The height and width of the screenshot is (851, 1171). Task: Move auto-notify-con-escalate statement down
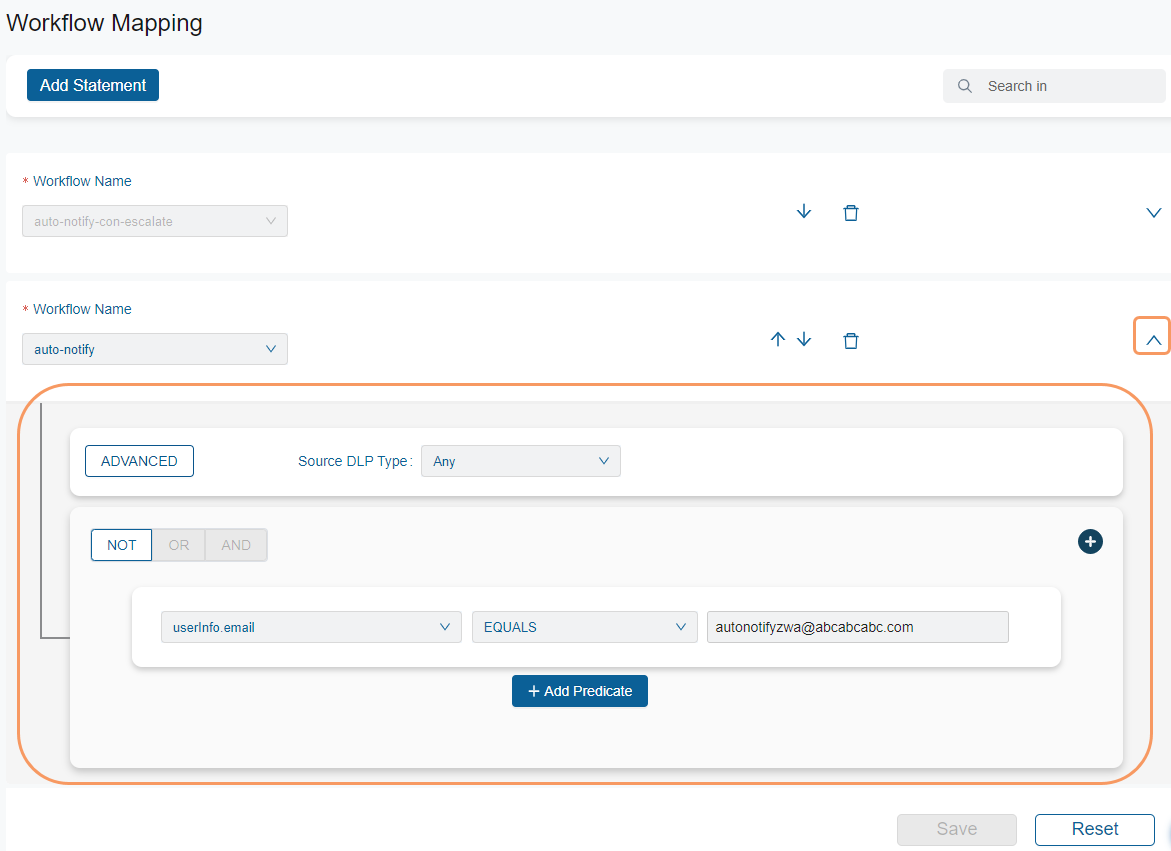pos(804,212)
